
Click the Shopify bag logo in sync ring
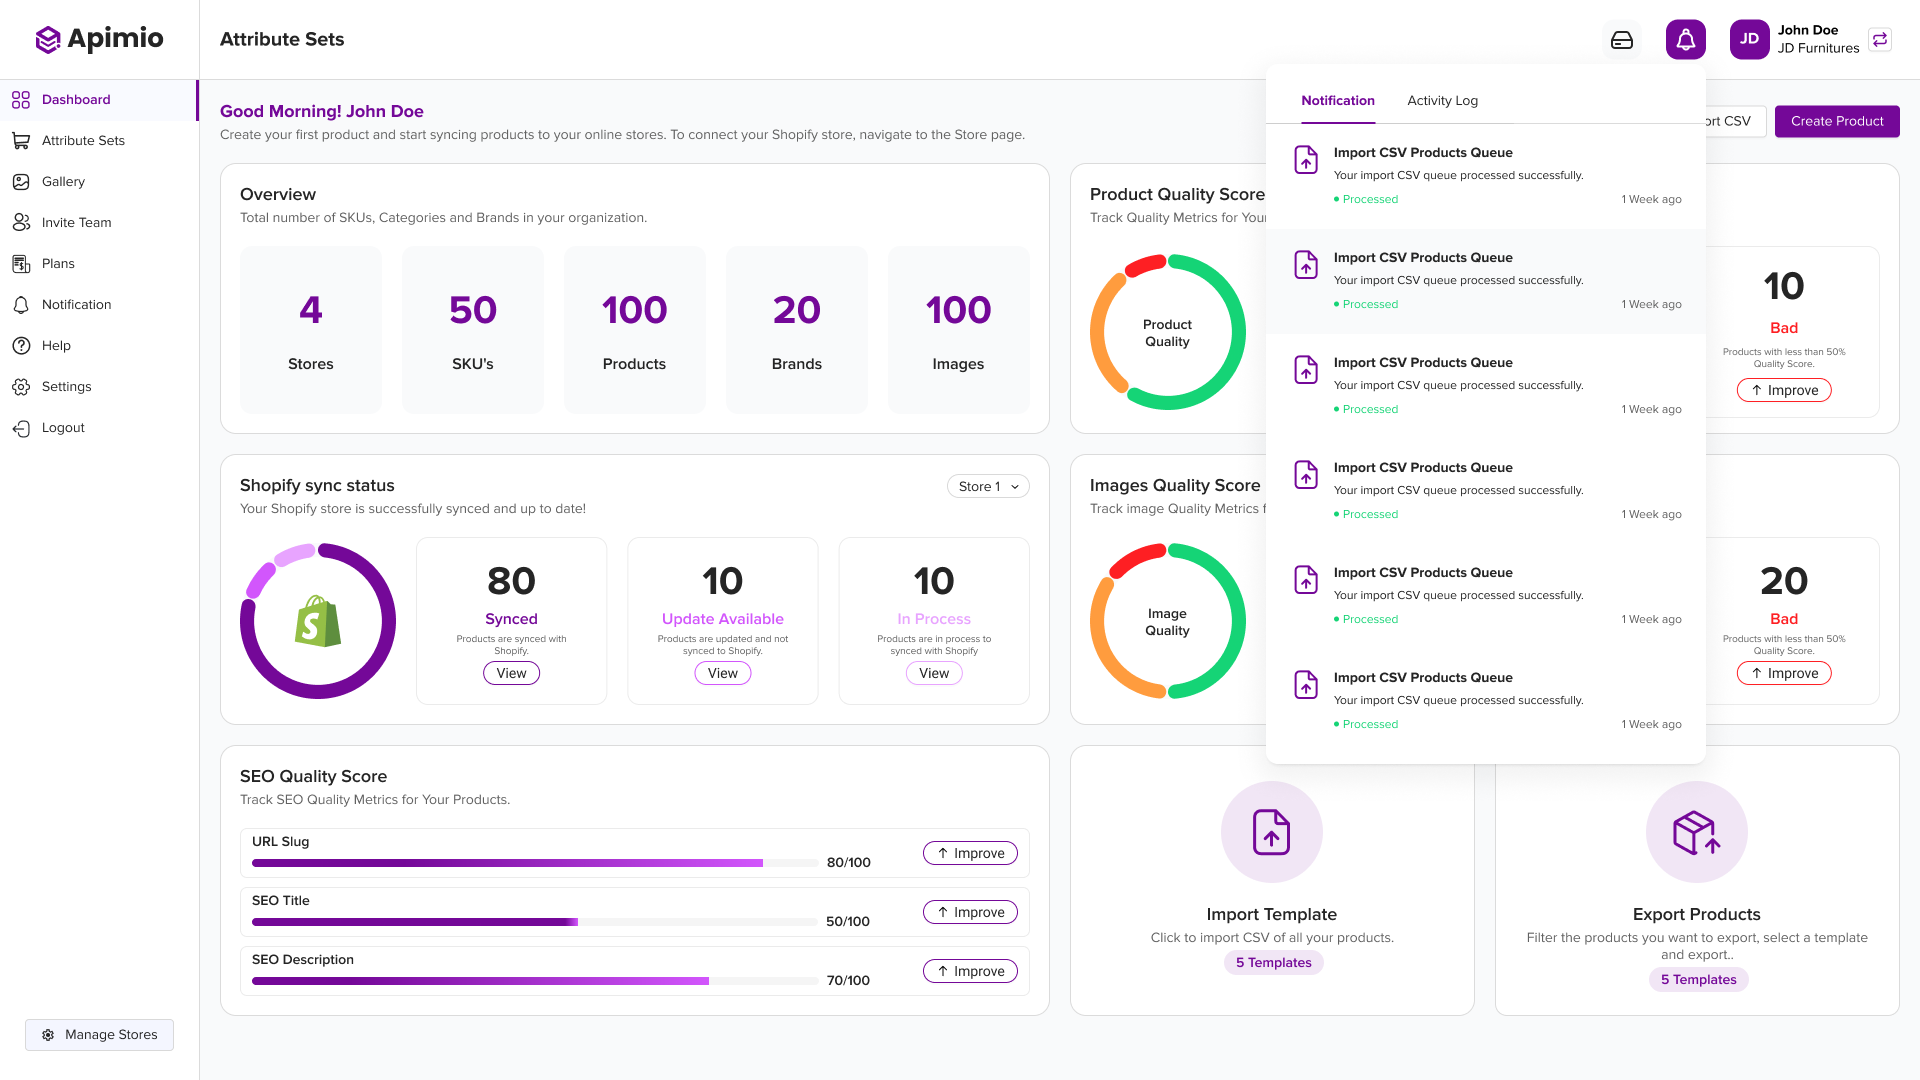pyautogui.click(x=318, y=621)
